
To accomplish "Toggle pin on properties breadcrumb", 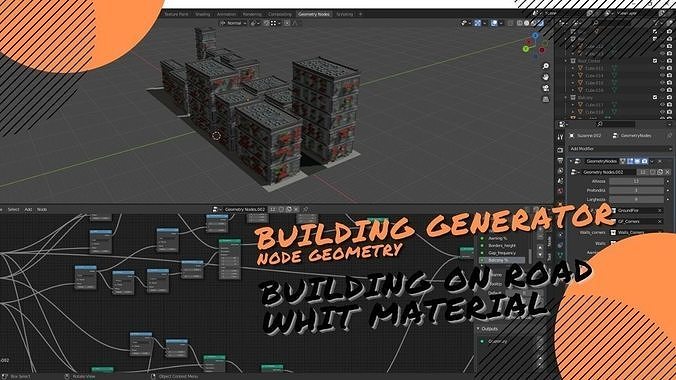I will coord(669,135).
